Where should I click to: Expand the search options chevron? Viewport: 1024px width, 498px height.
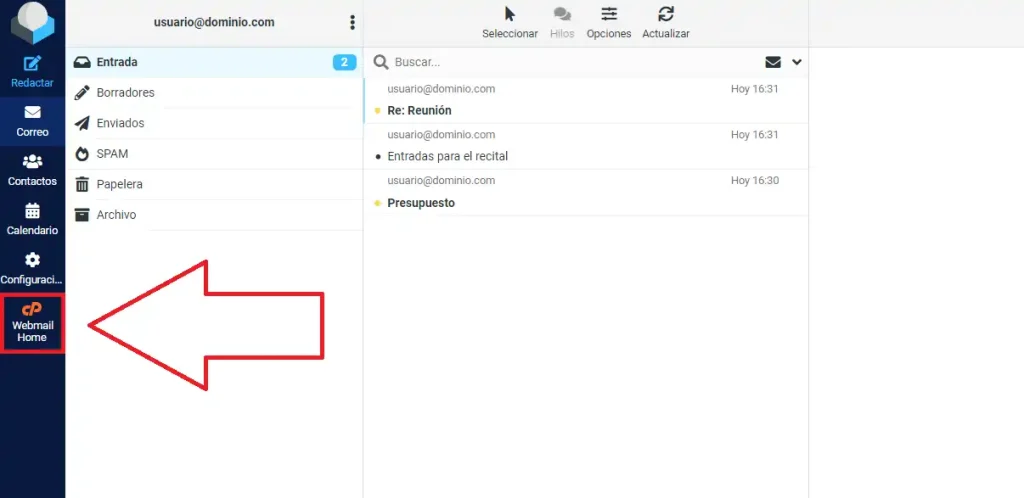click(797, 62)
